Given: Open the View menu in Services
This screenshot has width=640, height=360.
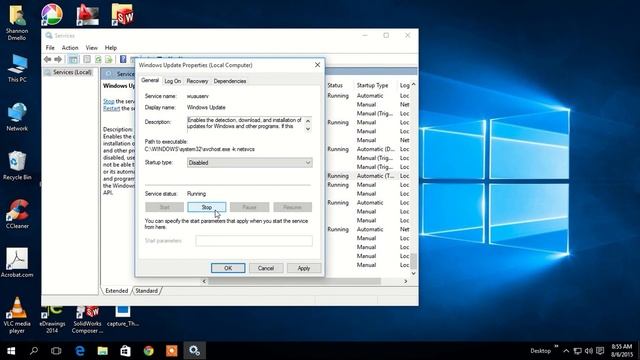Looking at the screenshot, I should pyautogui.click(x=91, y=48).
